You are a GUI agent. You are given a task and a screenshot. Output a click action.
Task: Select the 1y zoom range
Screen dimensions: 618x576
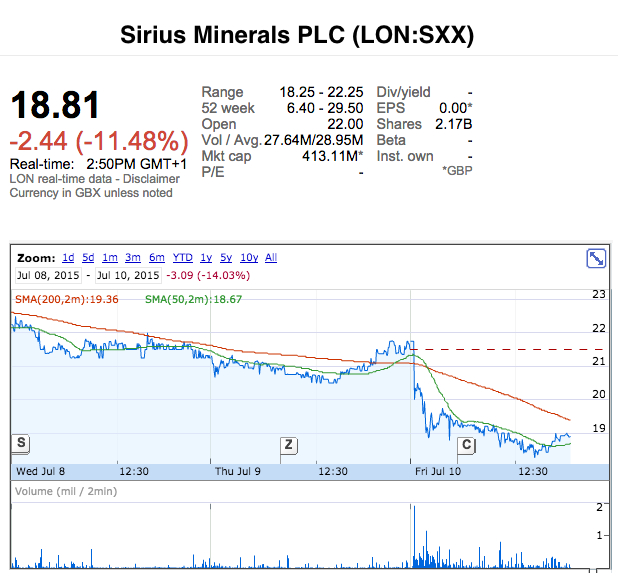tap(206, 257)
